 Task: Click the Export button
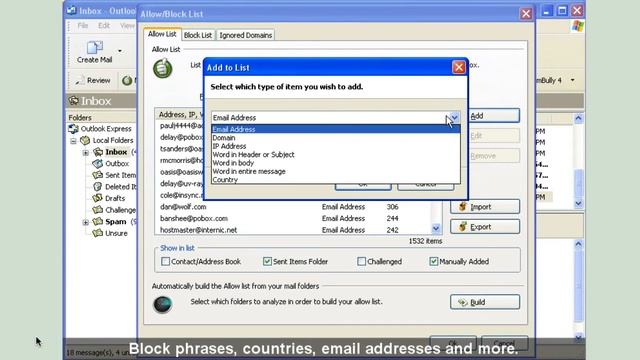(485, 227)
